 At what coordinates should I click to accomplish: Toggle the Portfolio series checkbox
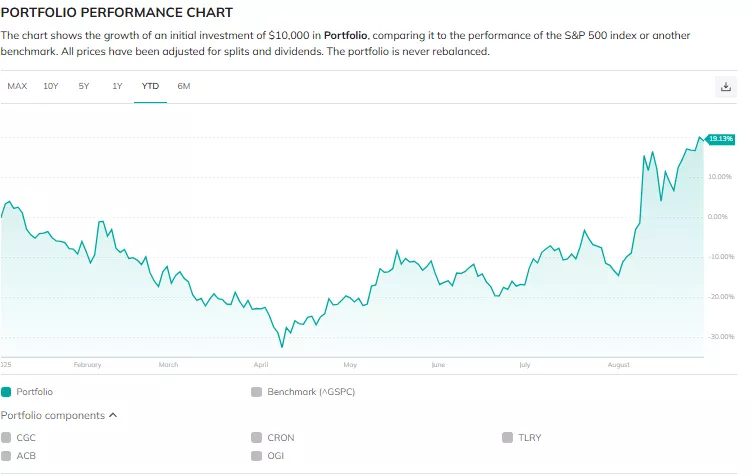[6, 392]
